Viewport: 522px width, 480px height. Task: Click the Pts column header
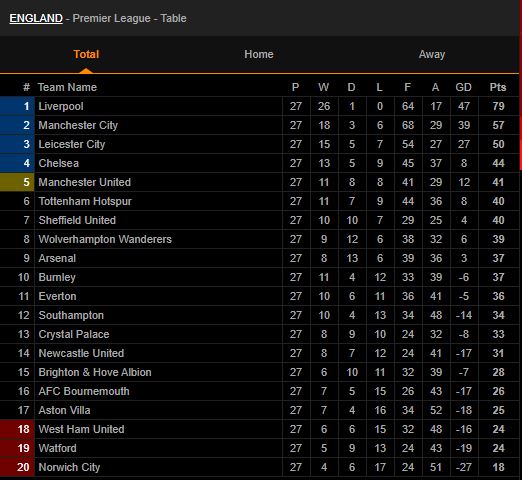point(498,87)
